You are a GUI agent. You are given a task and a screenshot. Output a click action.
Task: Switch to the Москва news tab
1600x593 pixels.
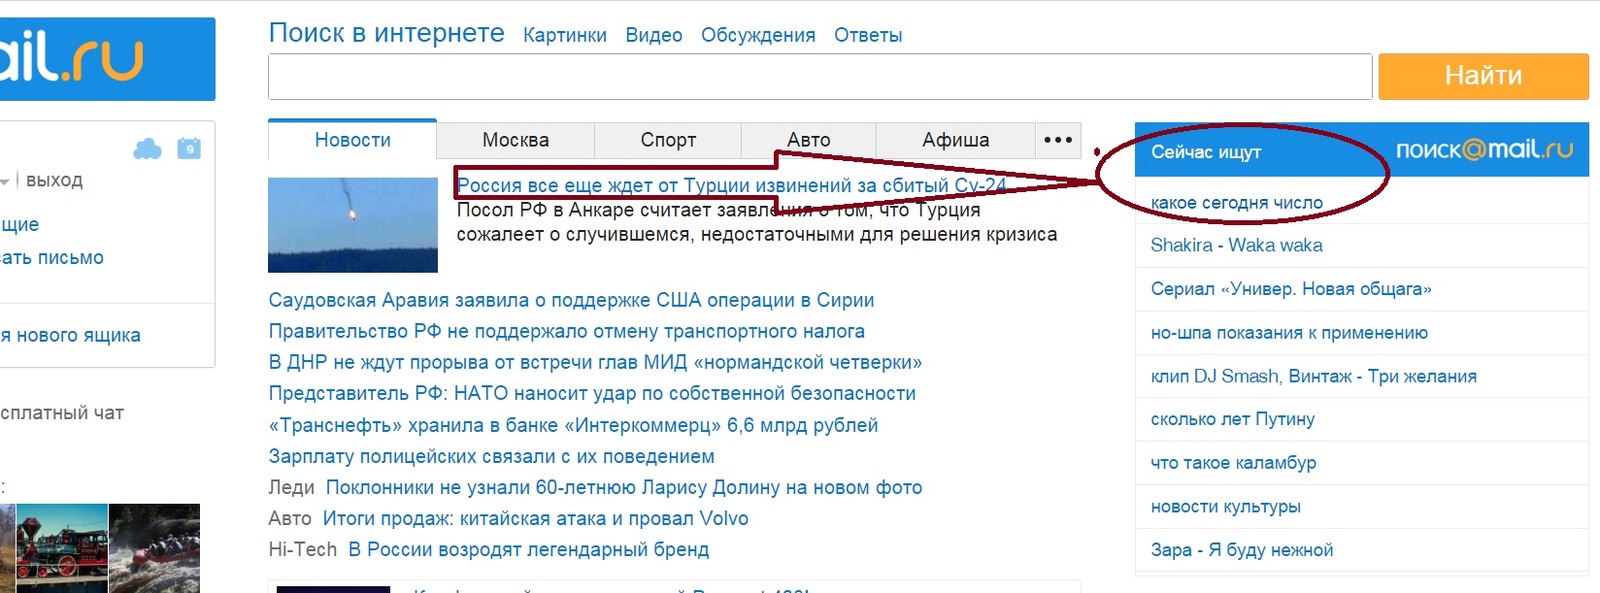pos(515,140)
